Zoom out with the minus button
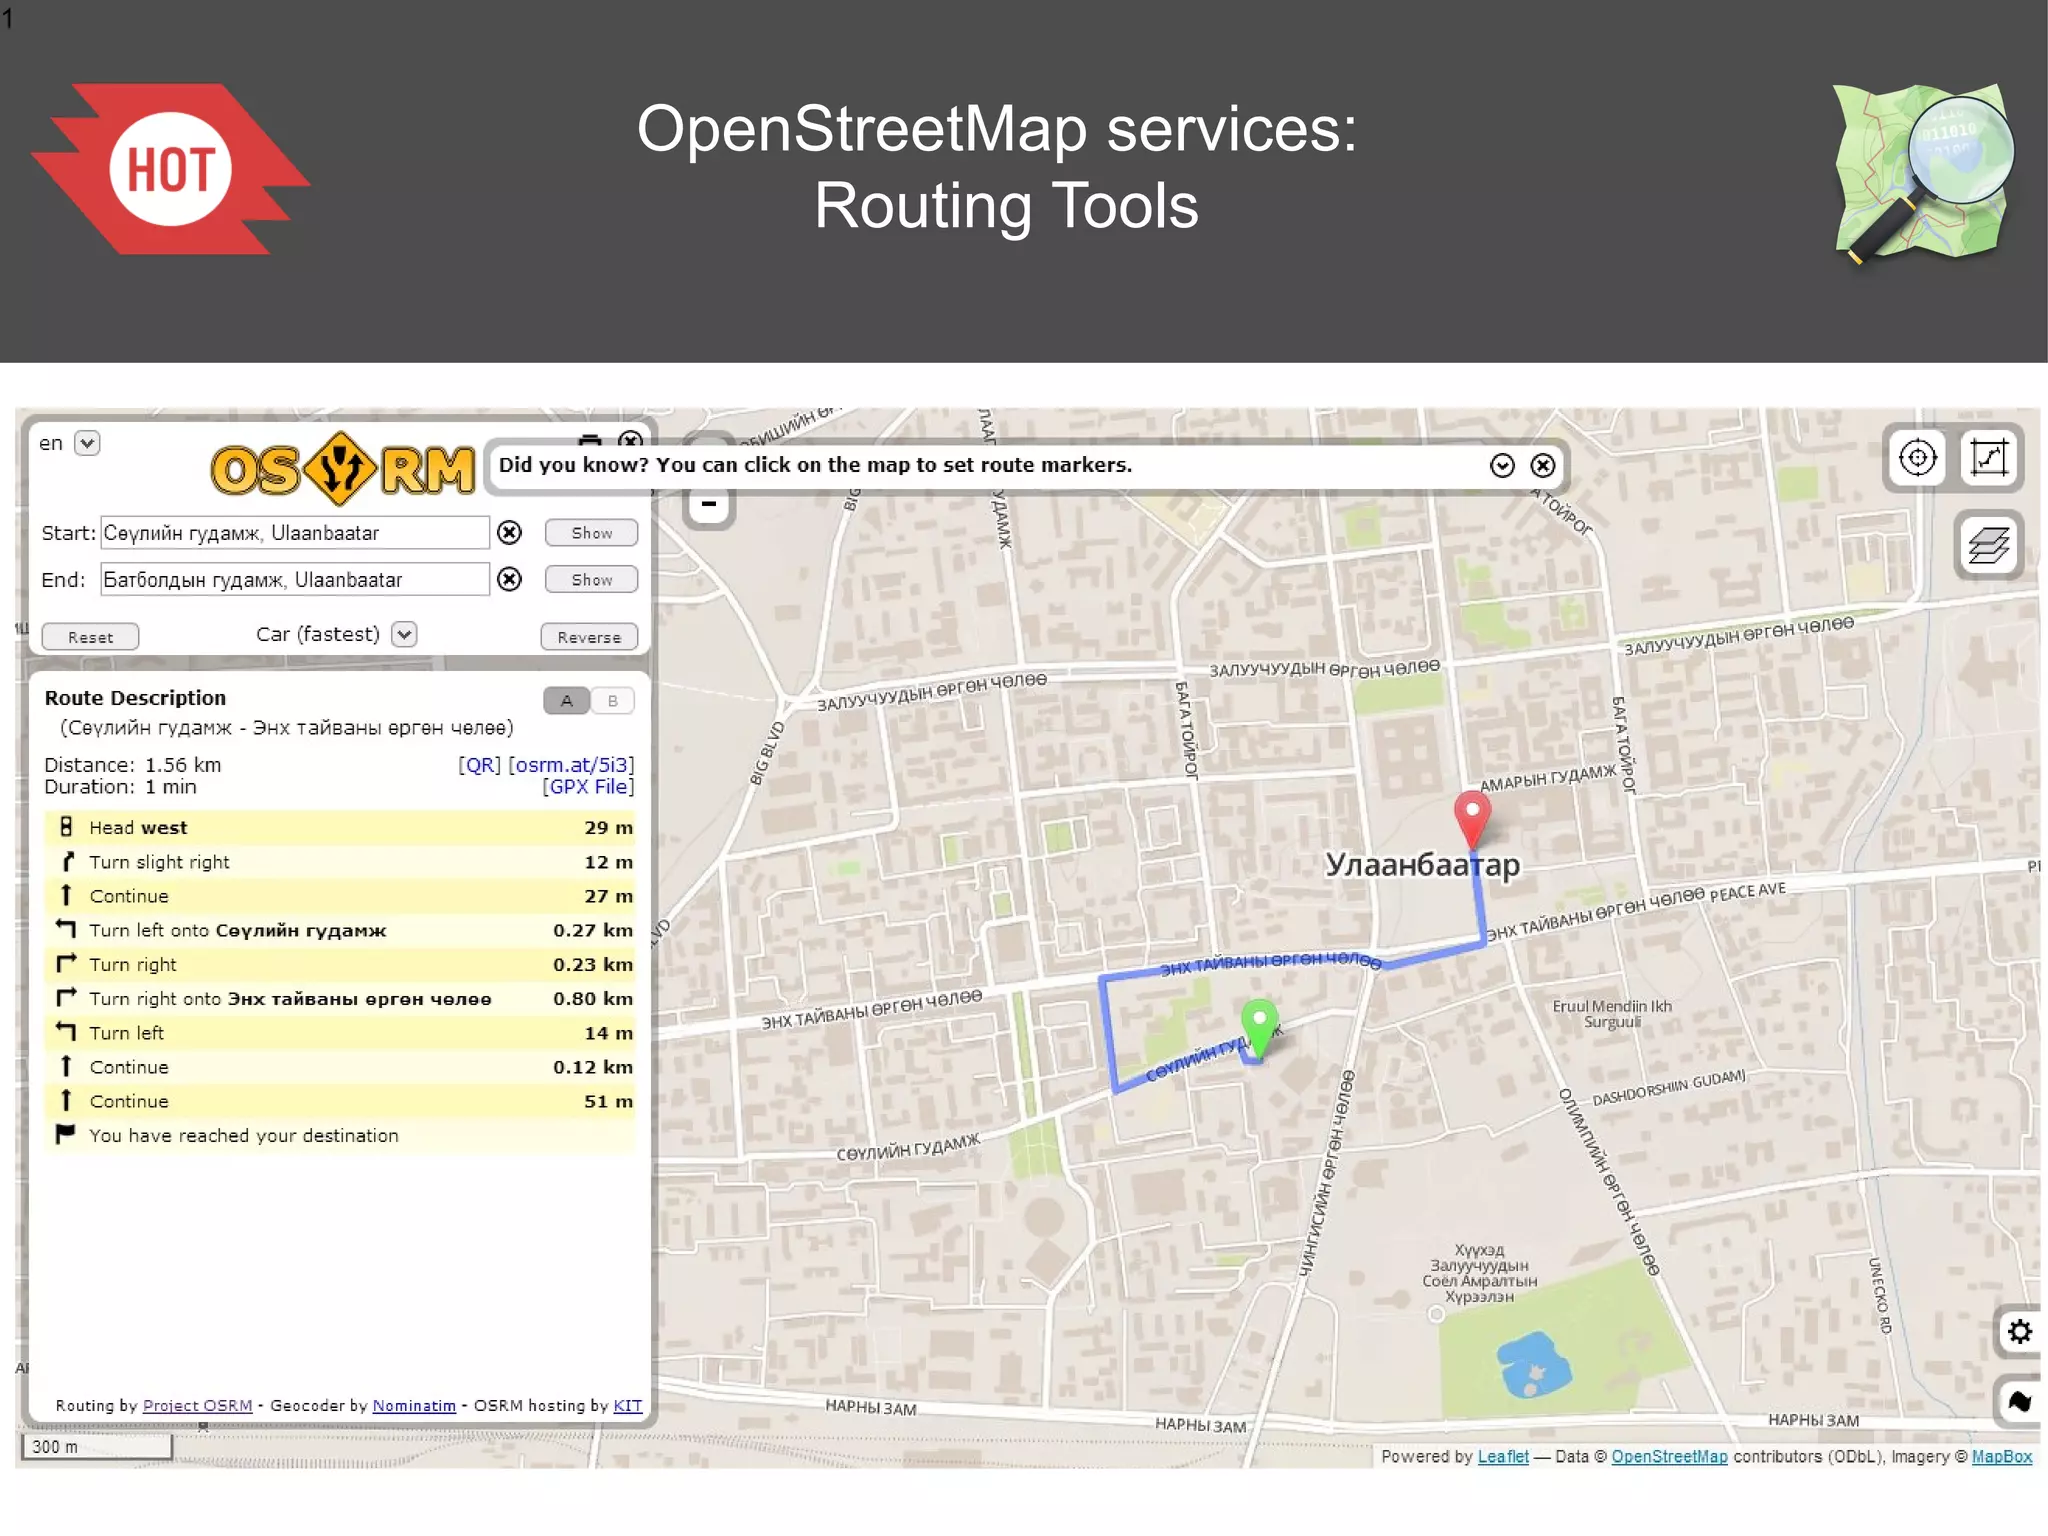The image size is (2048, 1536). [x=709, y=504]
